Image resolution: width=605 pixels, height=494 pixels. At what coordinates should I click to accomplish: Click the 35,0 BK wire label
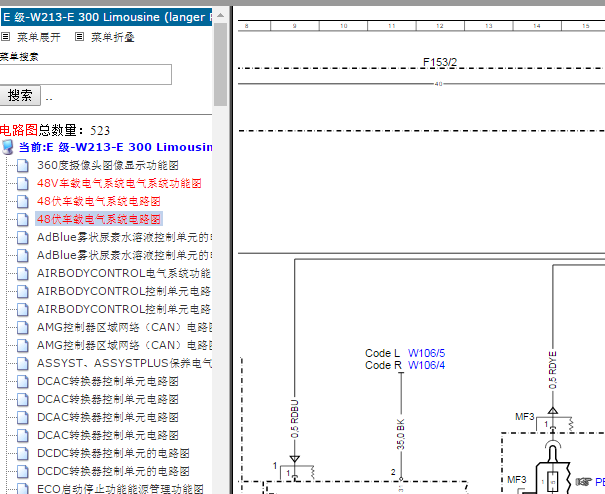[x=401, y=434]
